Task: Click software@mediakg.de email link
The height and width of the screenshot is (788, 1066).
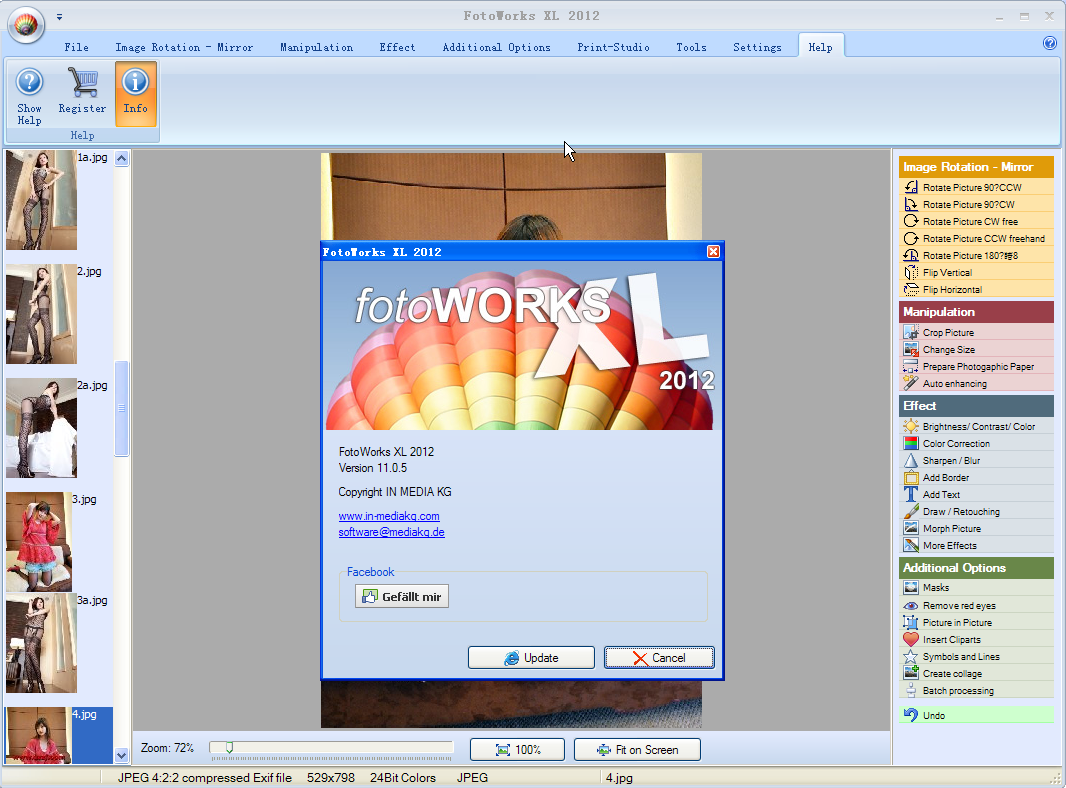Action: 392,532
